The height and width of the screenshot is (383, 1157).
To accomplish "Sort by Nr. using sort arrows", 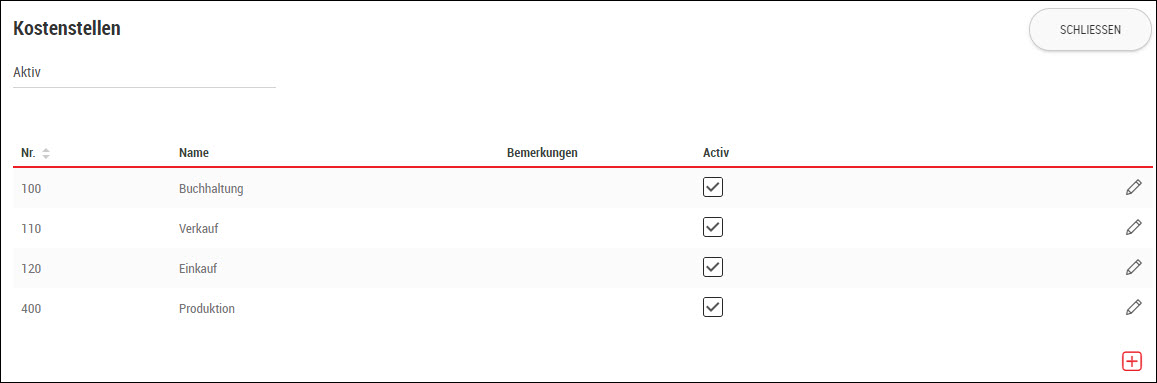I will coord(46,153).
